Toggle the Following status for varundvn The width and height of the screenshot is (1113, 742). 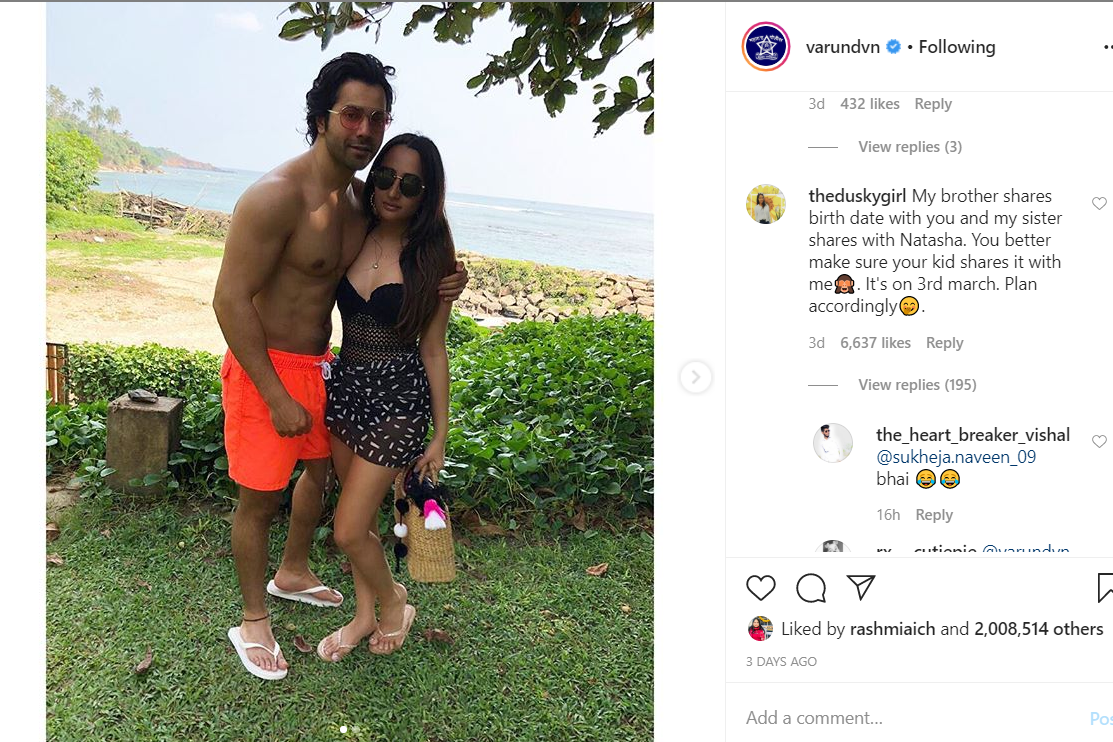pyautogui.click(x=956, y=47)
